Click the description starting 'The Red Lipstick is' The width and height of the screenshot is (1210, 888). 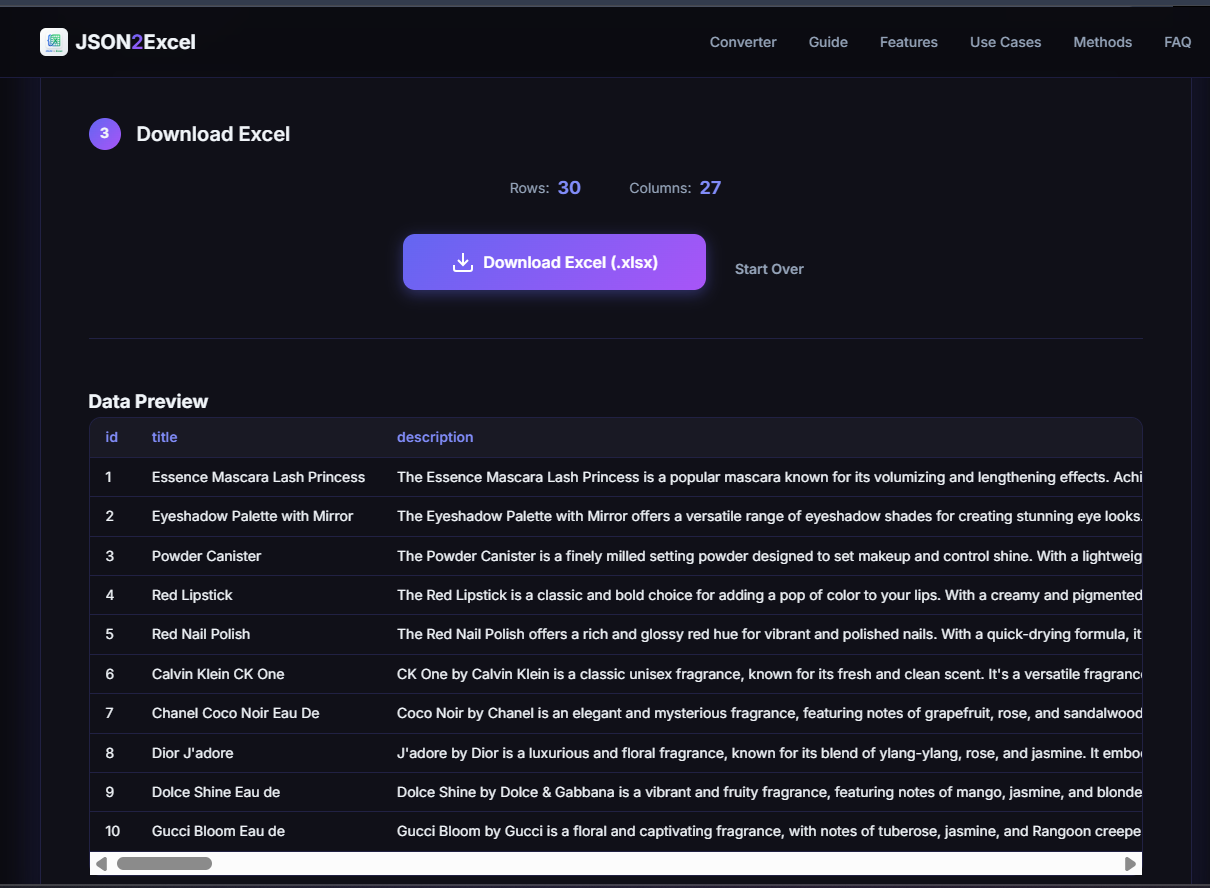pos(769,595)
